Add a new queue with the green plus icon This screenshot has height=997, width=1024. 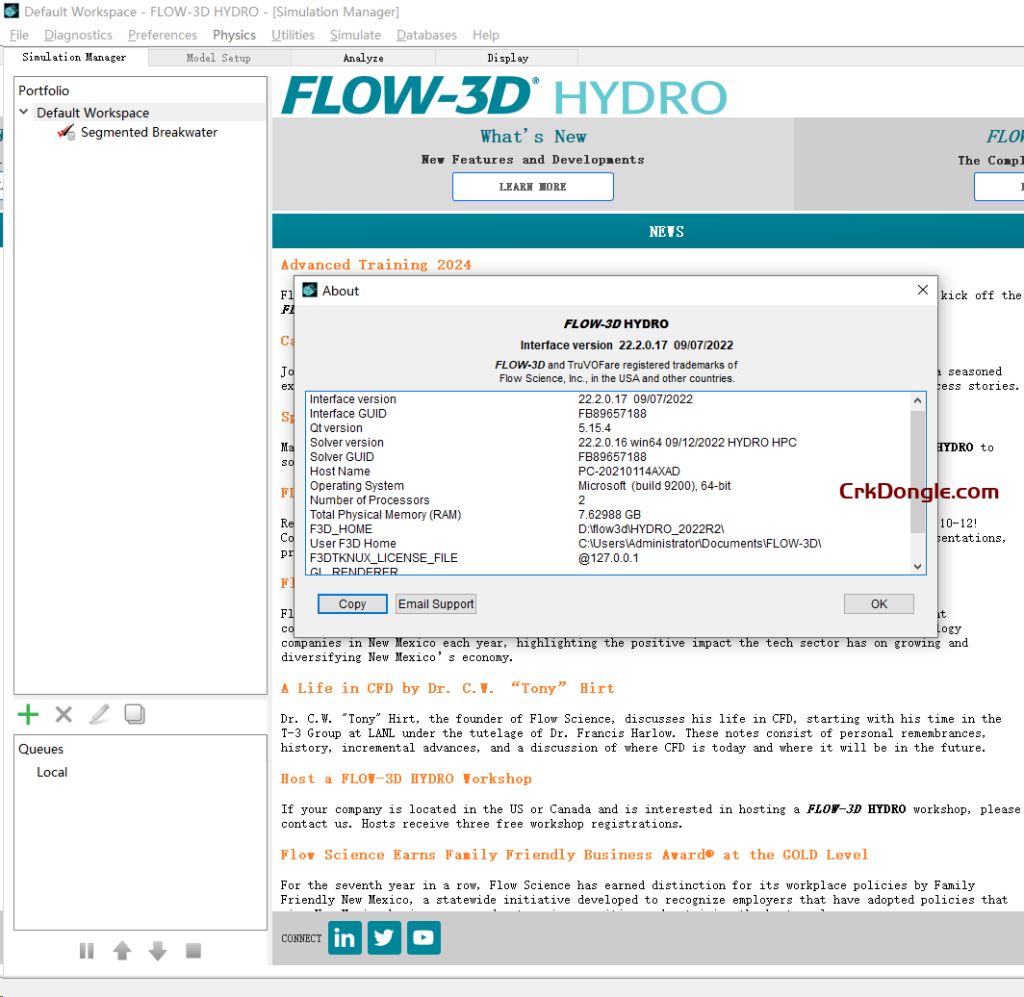coord(27,714)
